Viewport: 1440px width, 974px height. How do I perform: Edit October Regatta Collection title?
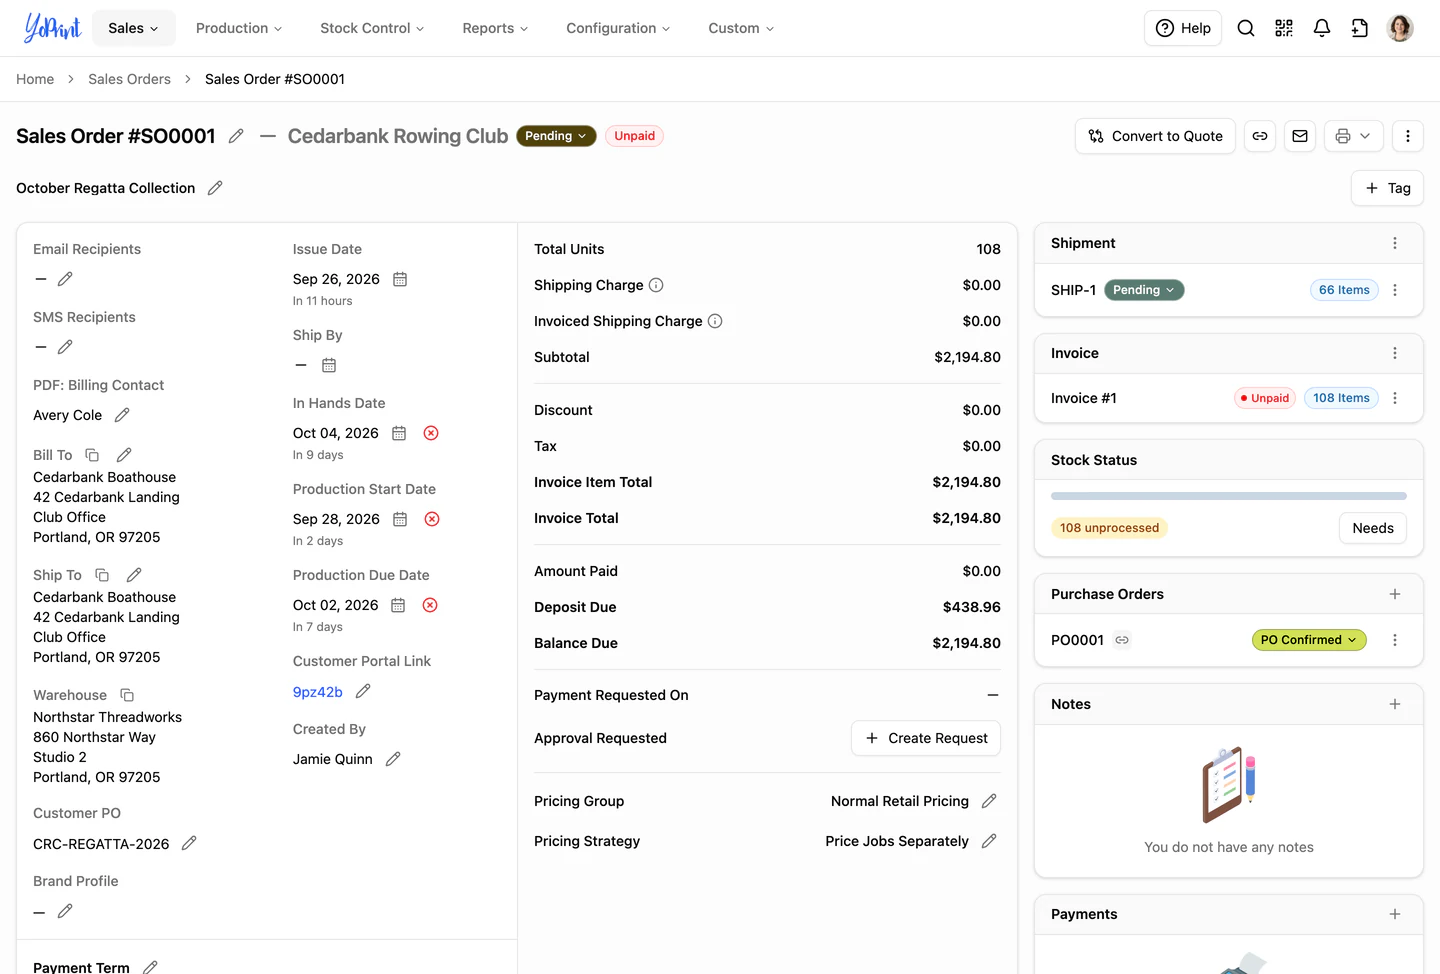pyautogui.click(x=215, y=188)
